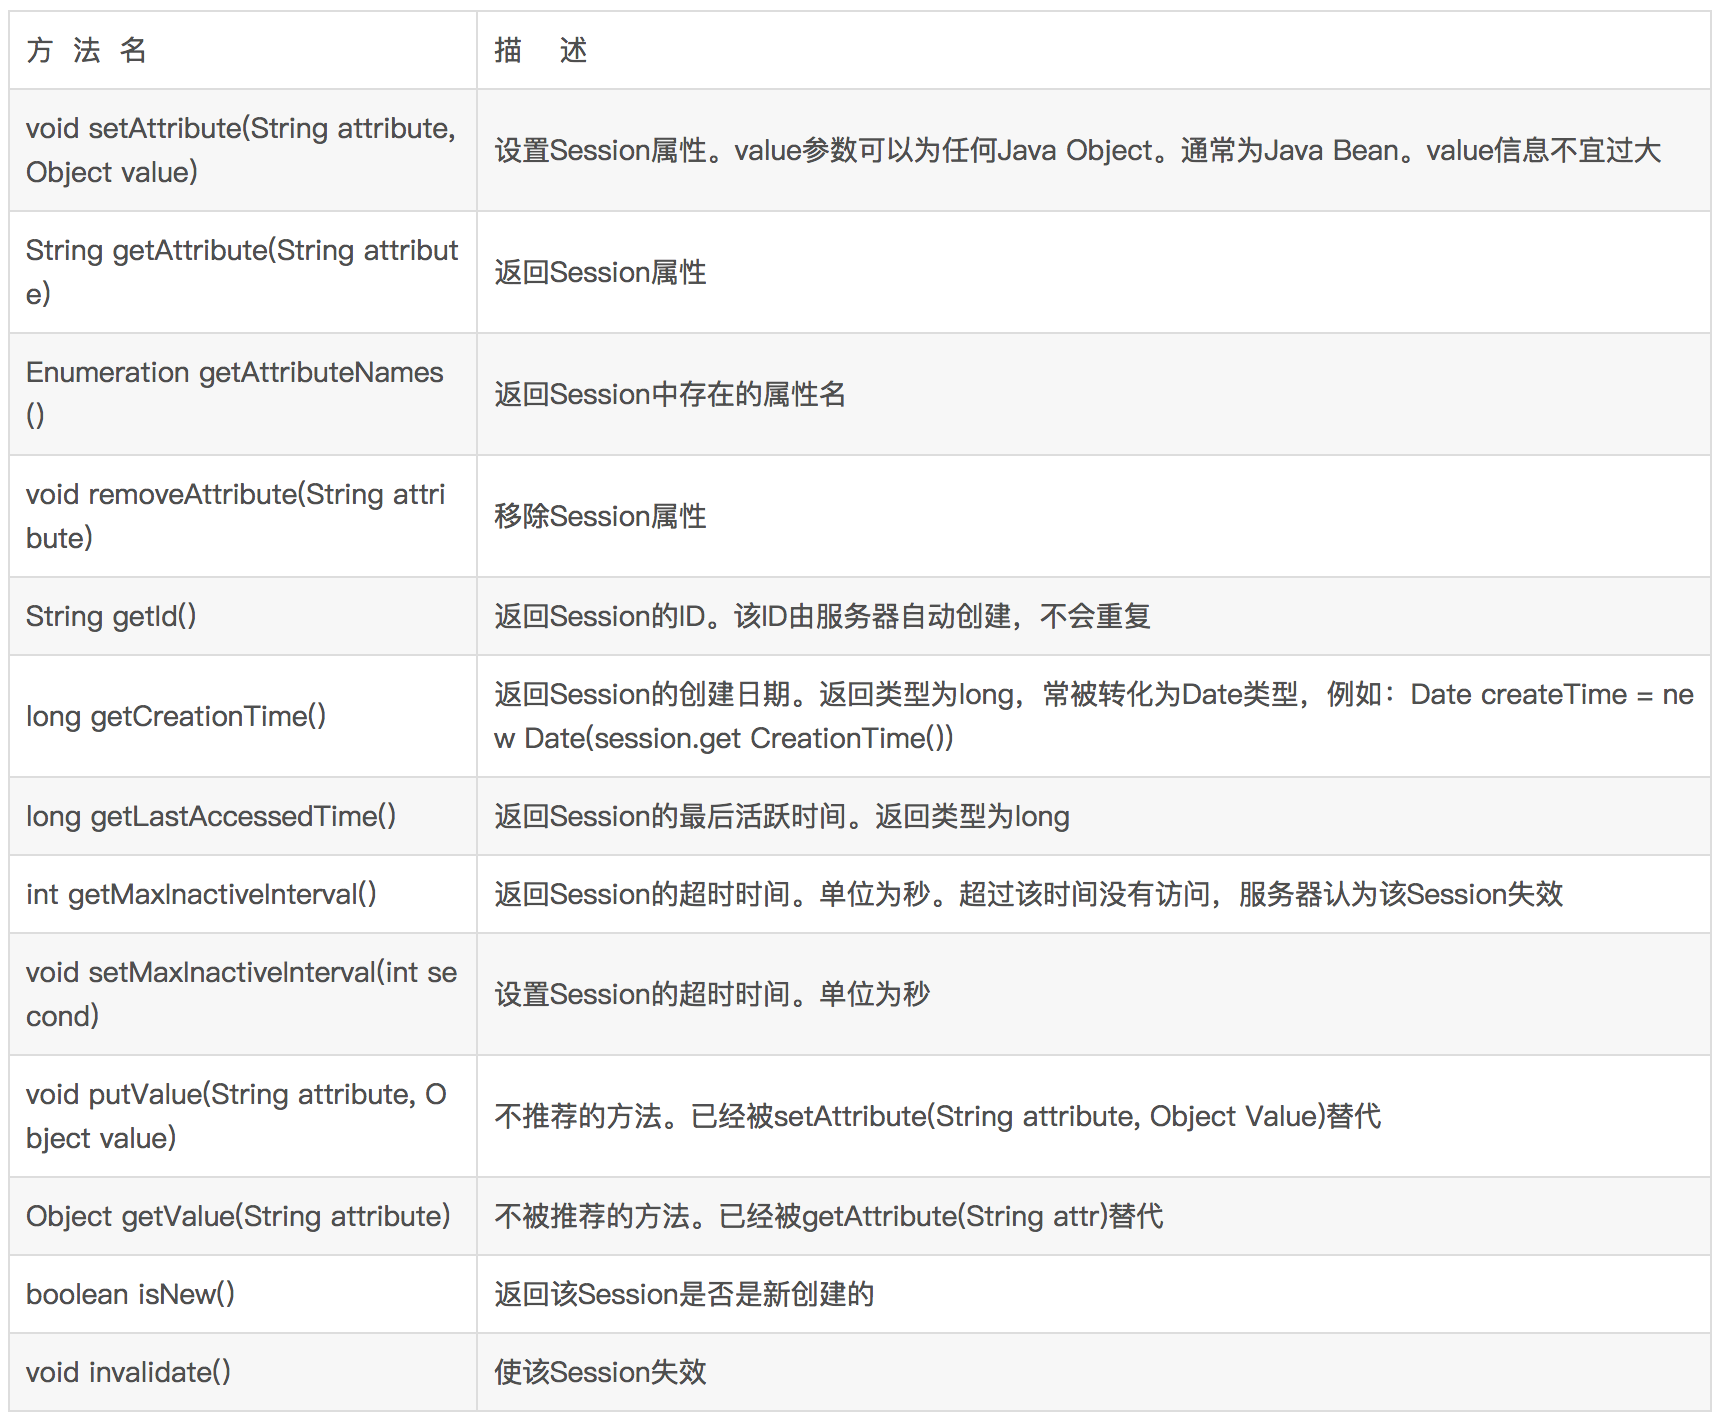Select the void setMaxInactiveInterval(int second) cell
Image resolution: width=1720 pixels, height=1422 pixels.
click(x=243, y=994)
